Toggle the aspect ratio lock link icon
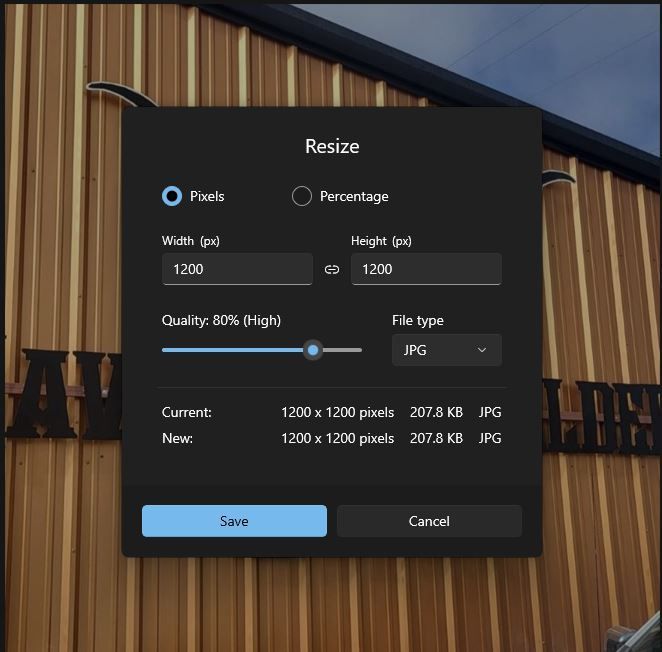This screenshot has width=662, height=652. [332, 269]
